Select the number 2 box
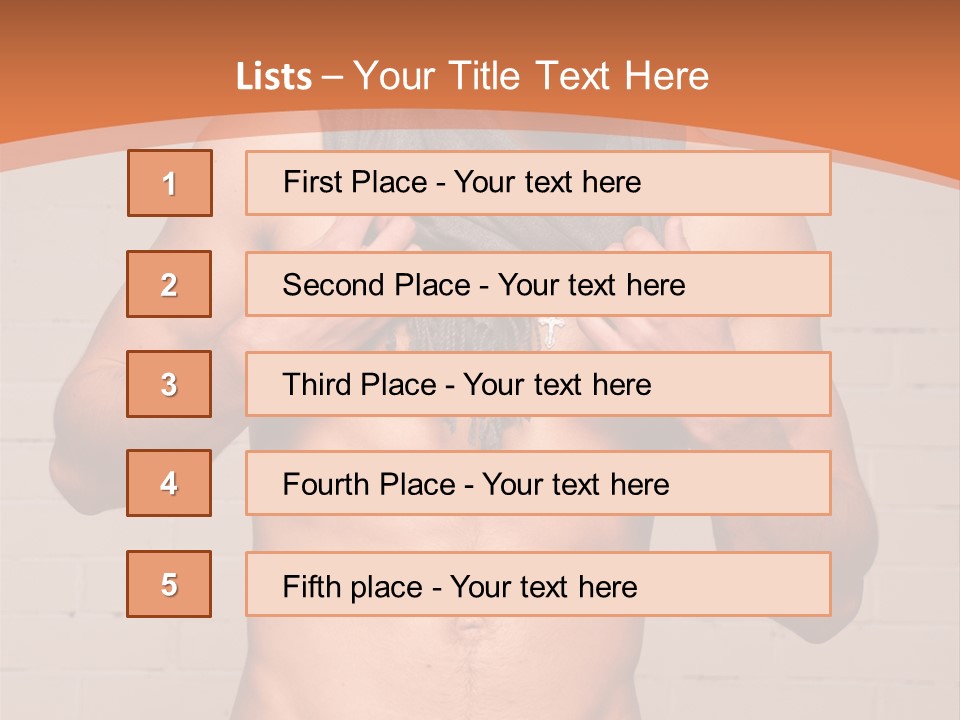Image resolution: width=960 pixels, height=720 pixels. 170,284
